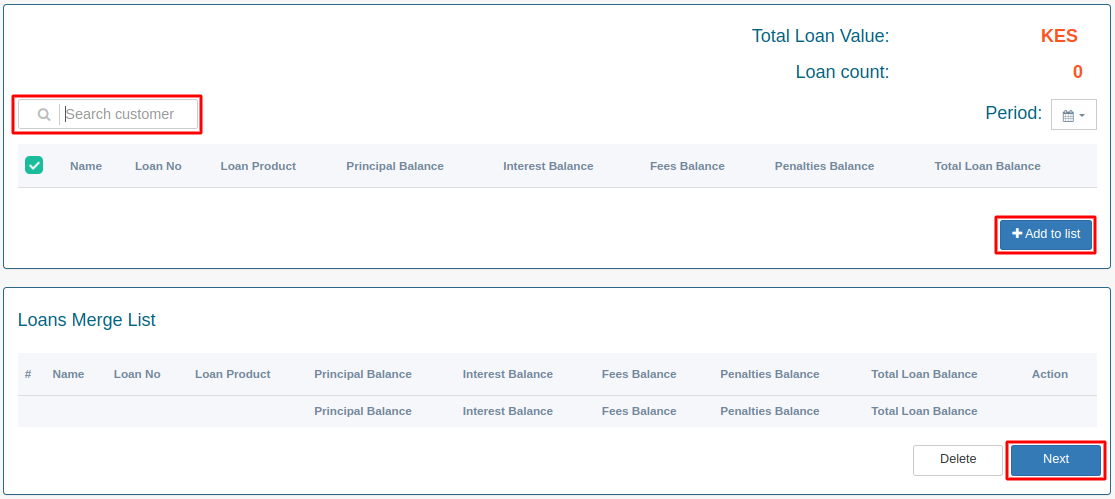Click the # column header in Merge List

[28, 374]
